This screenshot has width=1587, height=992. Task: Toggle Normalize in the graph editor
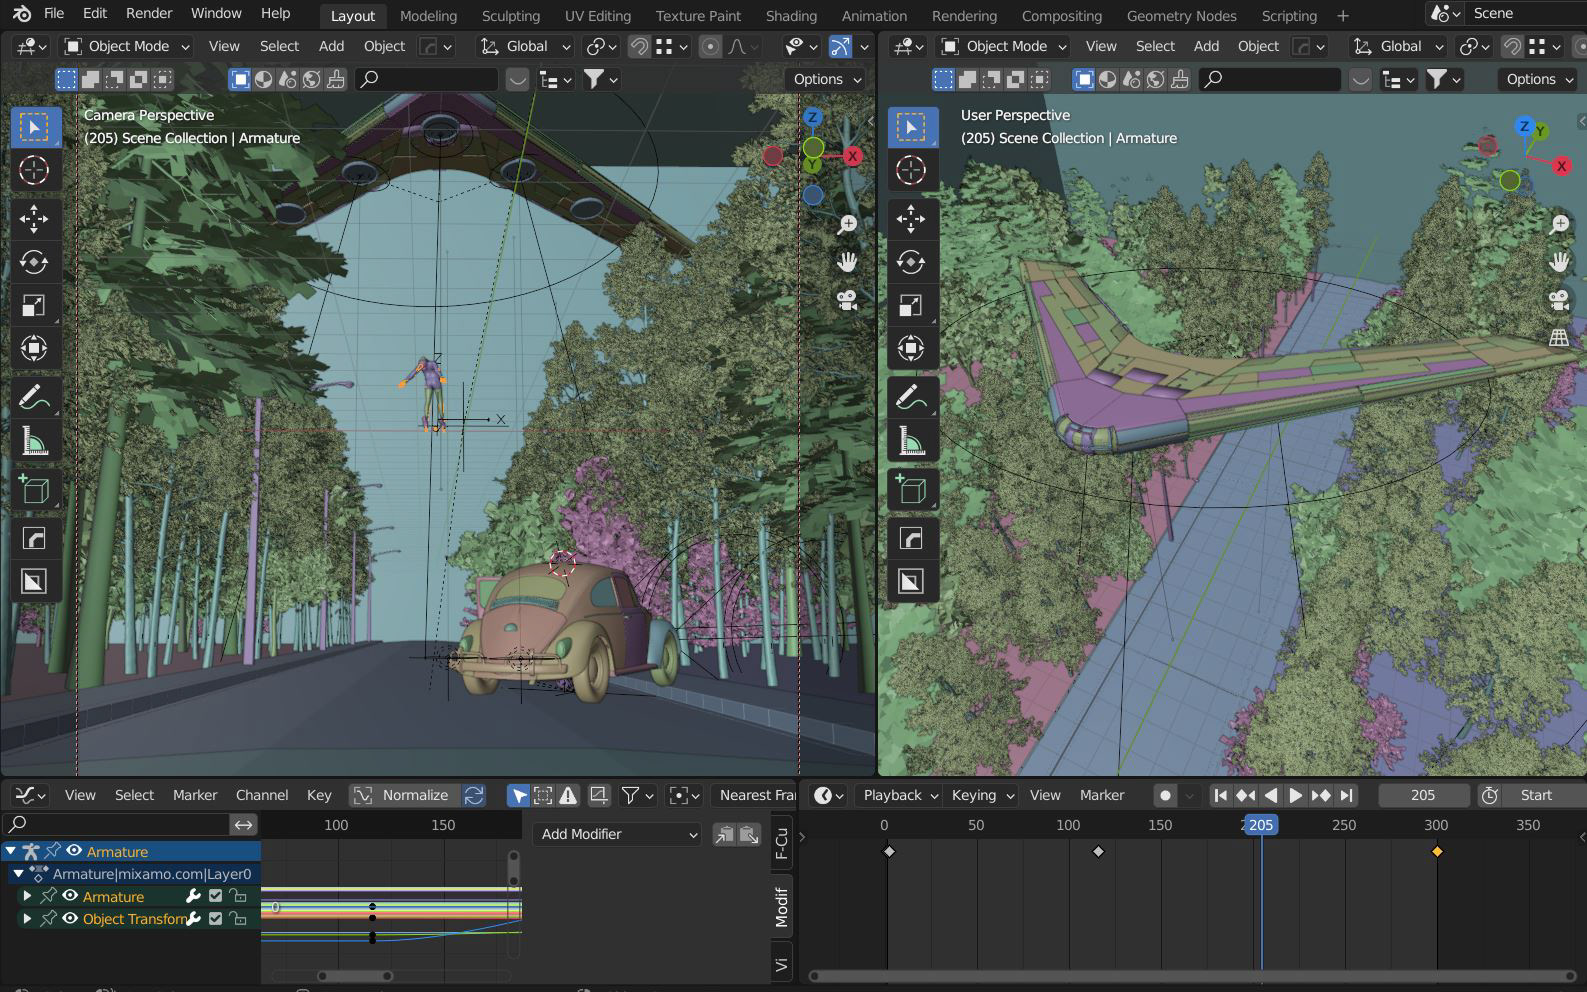click(x=402, y=795)
